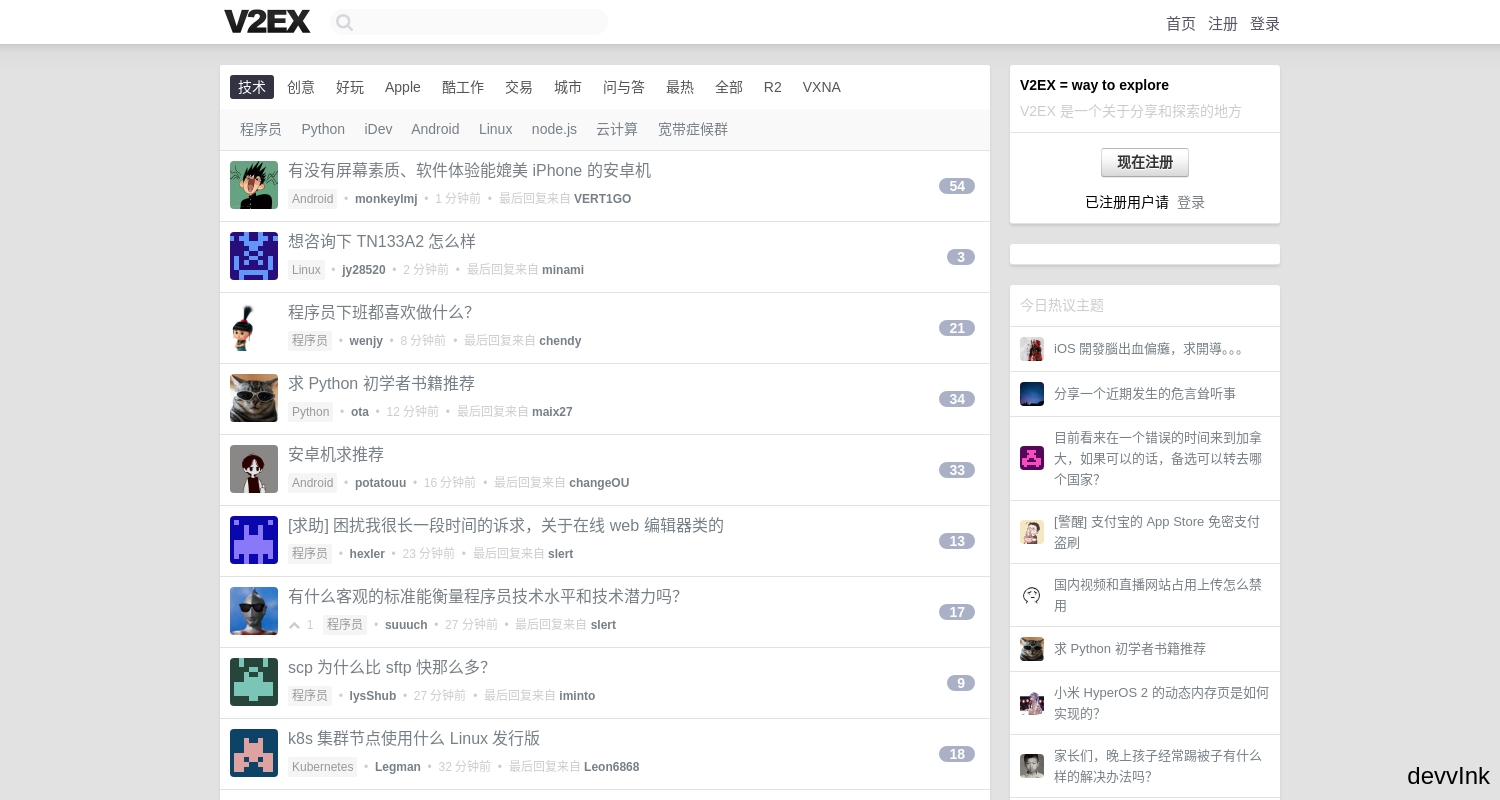The height and width of the screenshot is (800, 1500).
Task: Open topic 程序员下班都喜欢做什么?
Action: click(380, 313)
